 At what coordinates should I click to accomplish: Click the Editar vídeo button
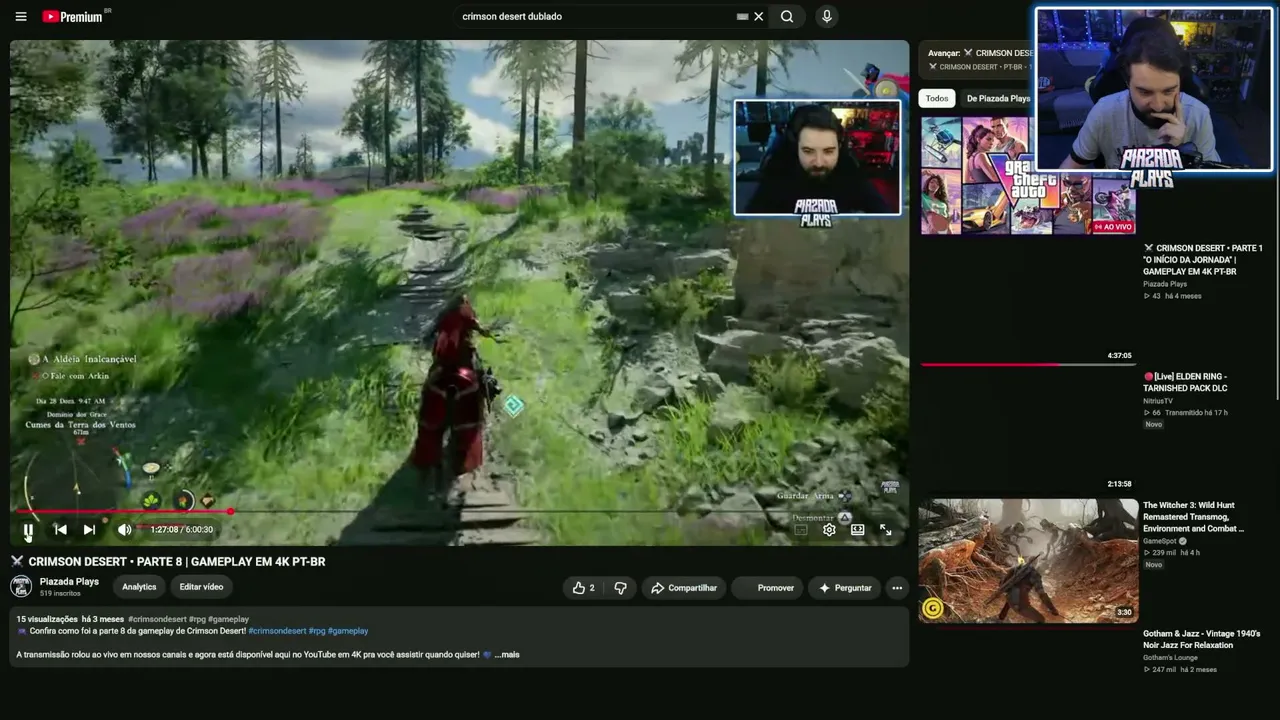201,587
